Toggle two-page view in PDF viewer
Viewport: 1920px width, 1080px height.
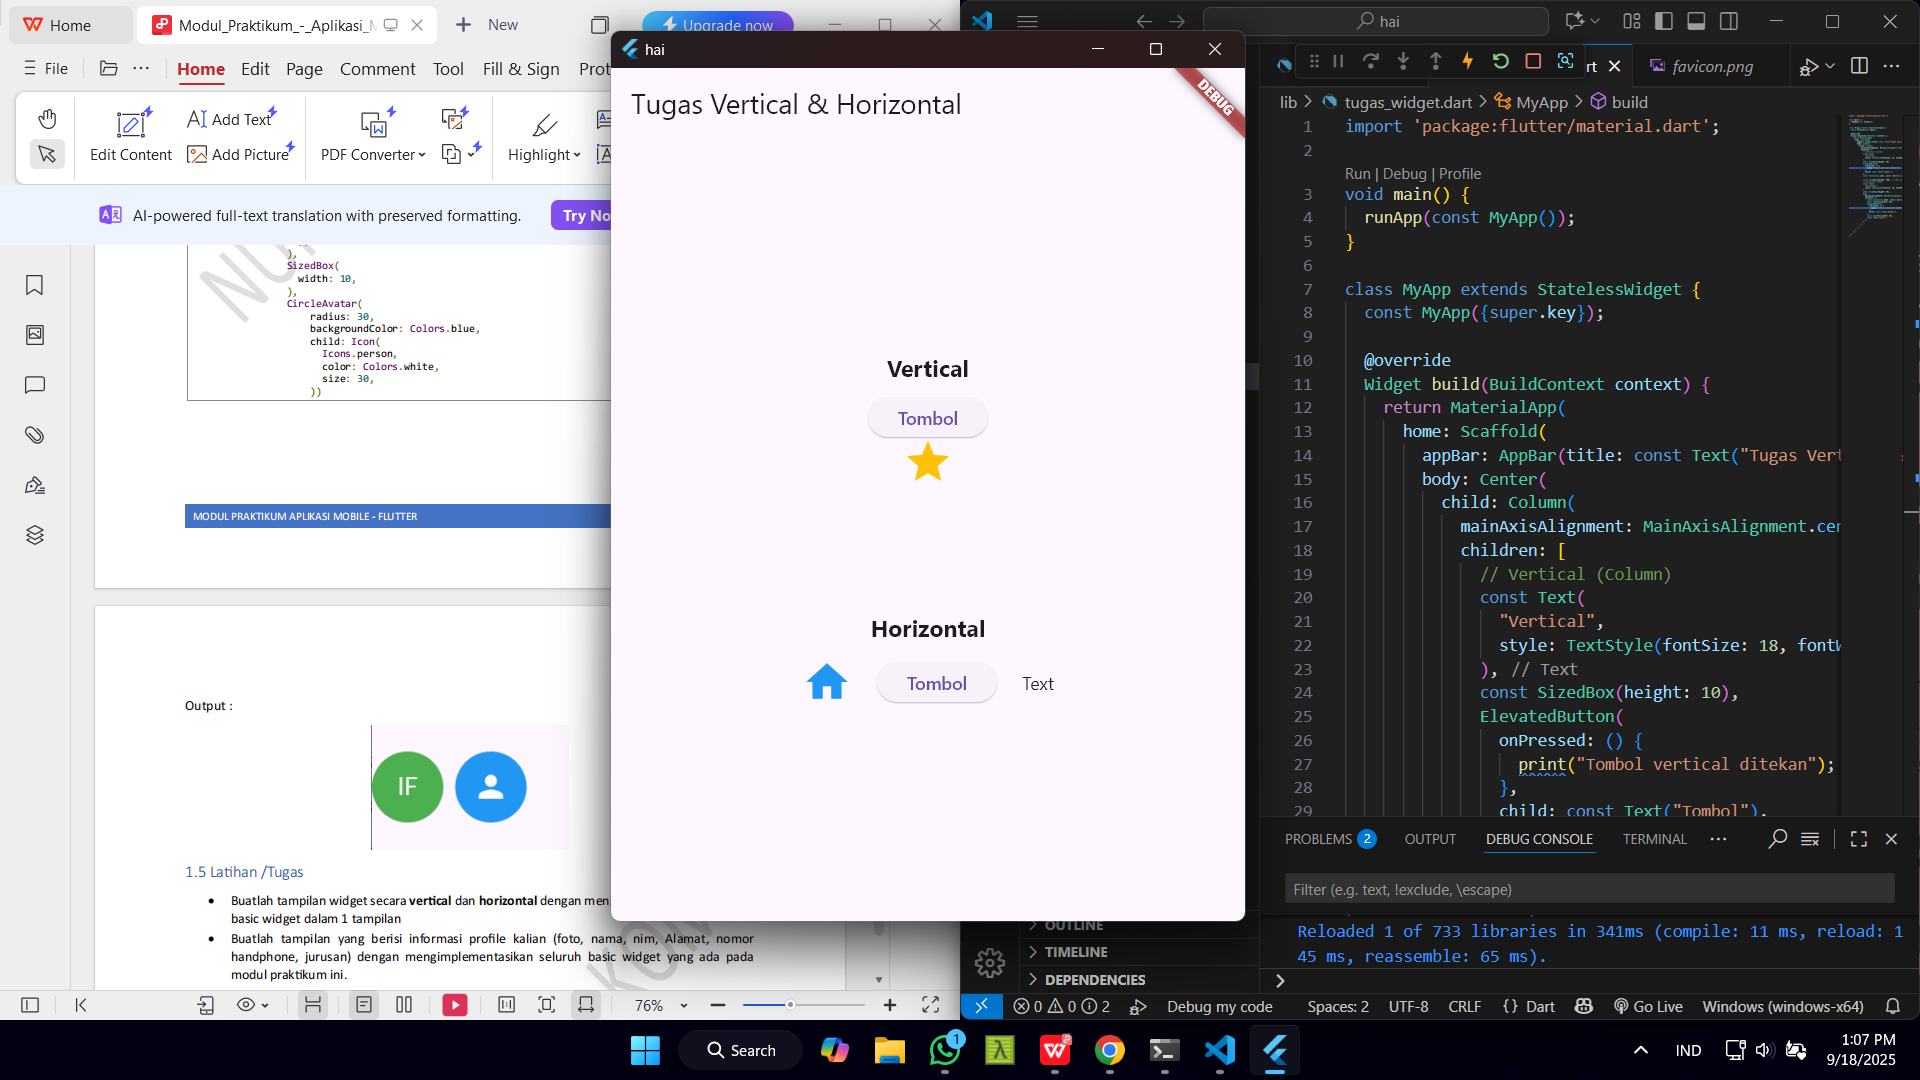click(404, 1005)
